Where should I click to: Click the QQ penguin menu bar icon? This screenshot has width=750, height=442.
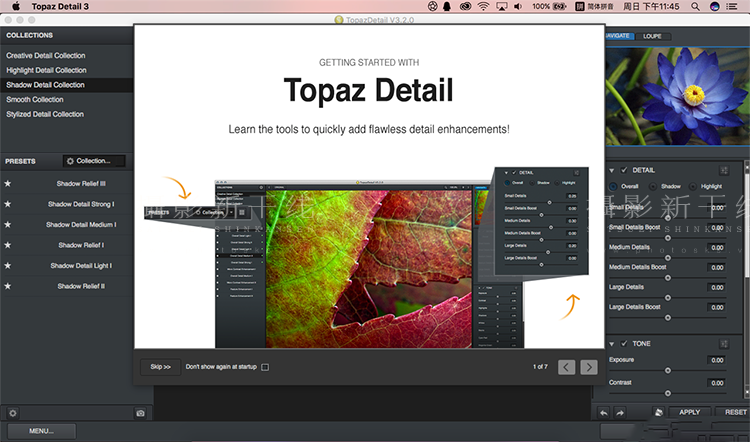click(447, 6)
